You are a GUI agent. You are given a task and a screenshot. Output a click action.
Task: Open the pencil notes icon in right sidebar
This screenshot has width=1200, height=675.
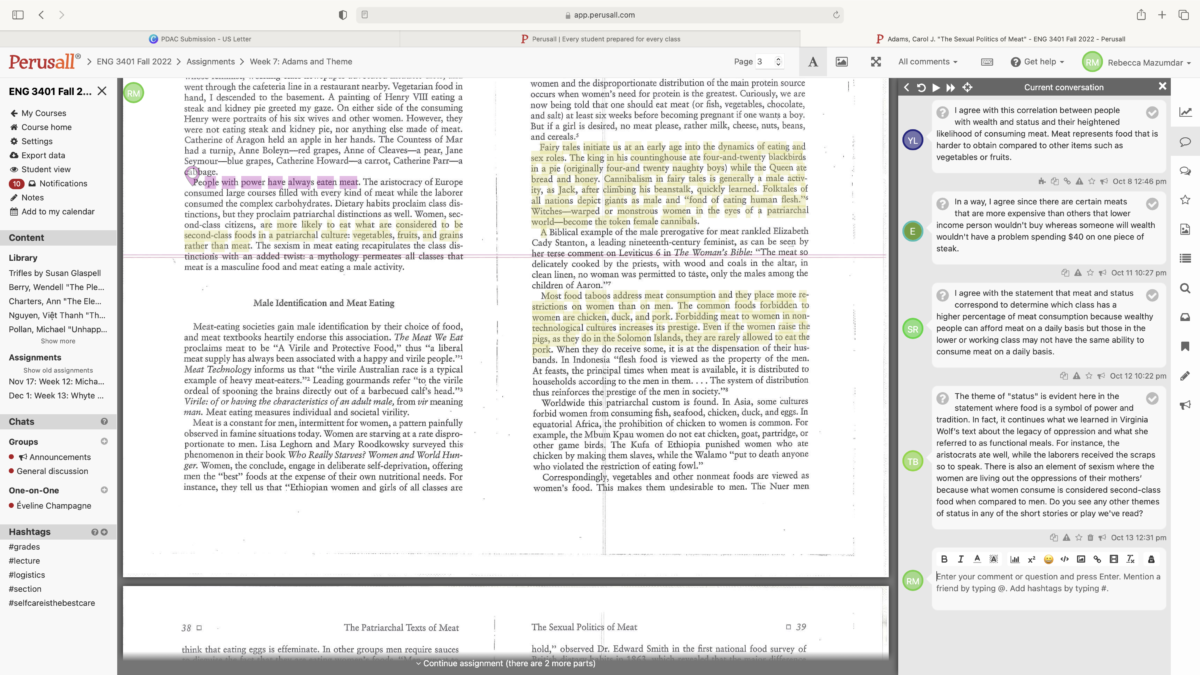[x=1185, y=376]
